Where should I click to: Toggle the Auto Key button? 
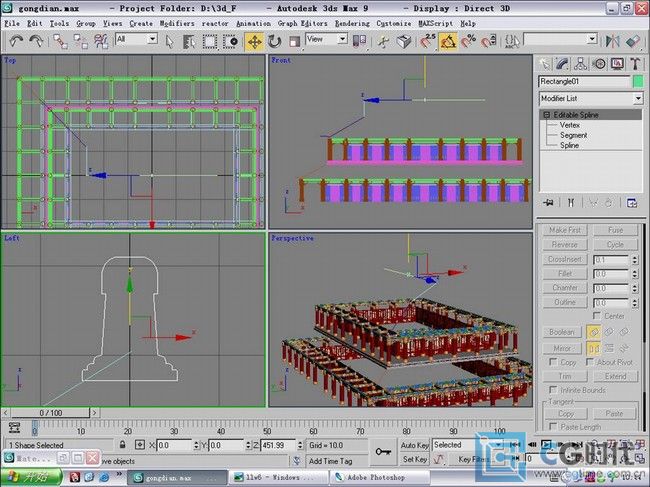point(414,445)
